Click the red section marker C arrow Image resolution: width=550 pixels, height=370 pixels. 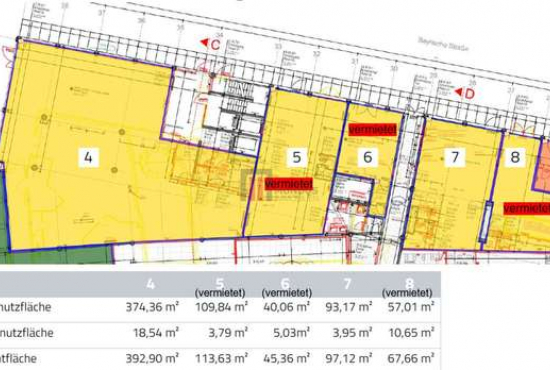click(x=210, y=44)
